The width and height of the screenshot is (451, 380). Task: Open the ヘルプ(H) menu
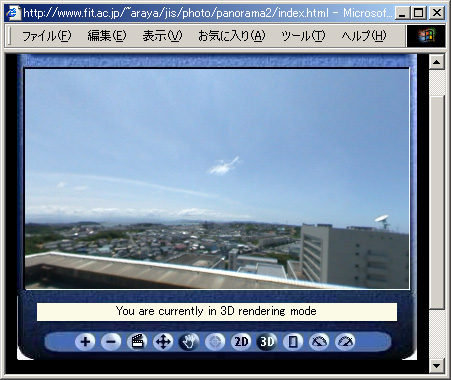tap(364, 36)
